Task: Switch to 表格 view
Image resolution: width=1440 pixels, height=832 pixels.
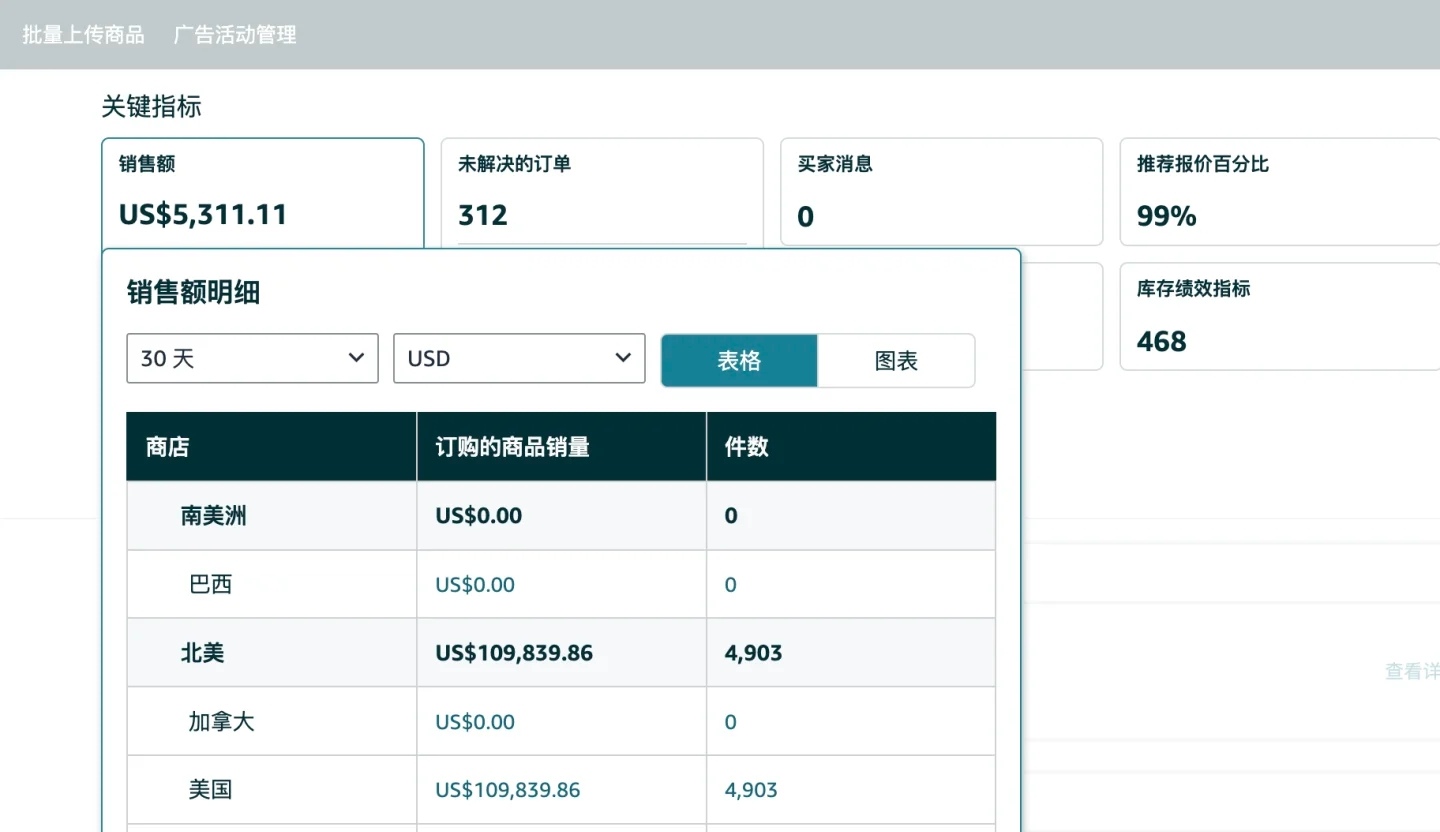Action: 739,361
